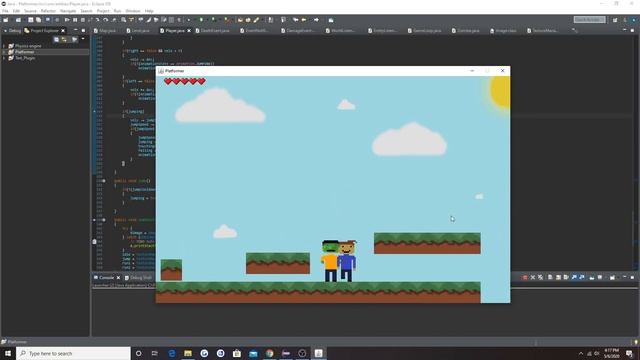Click the Save All toolbar icon
The image size is (640, 360).
[38, 20]
